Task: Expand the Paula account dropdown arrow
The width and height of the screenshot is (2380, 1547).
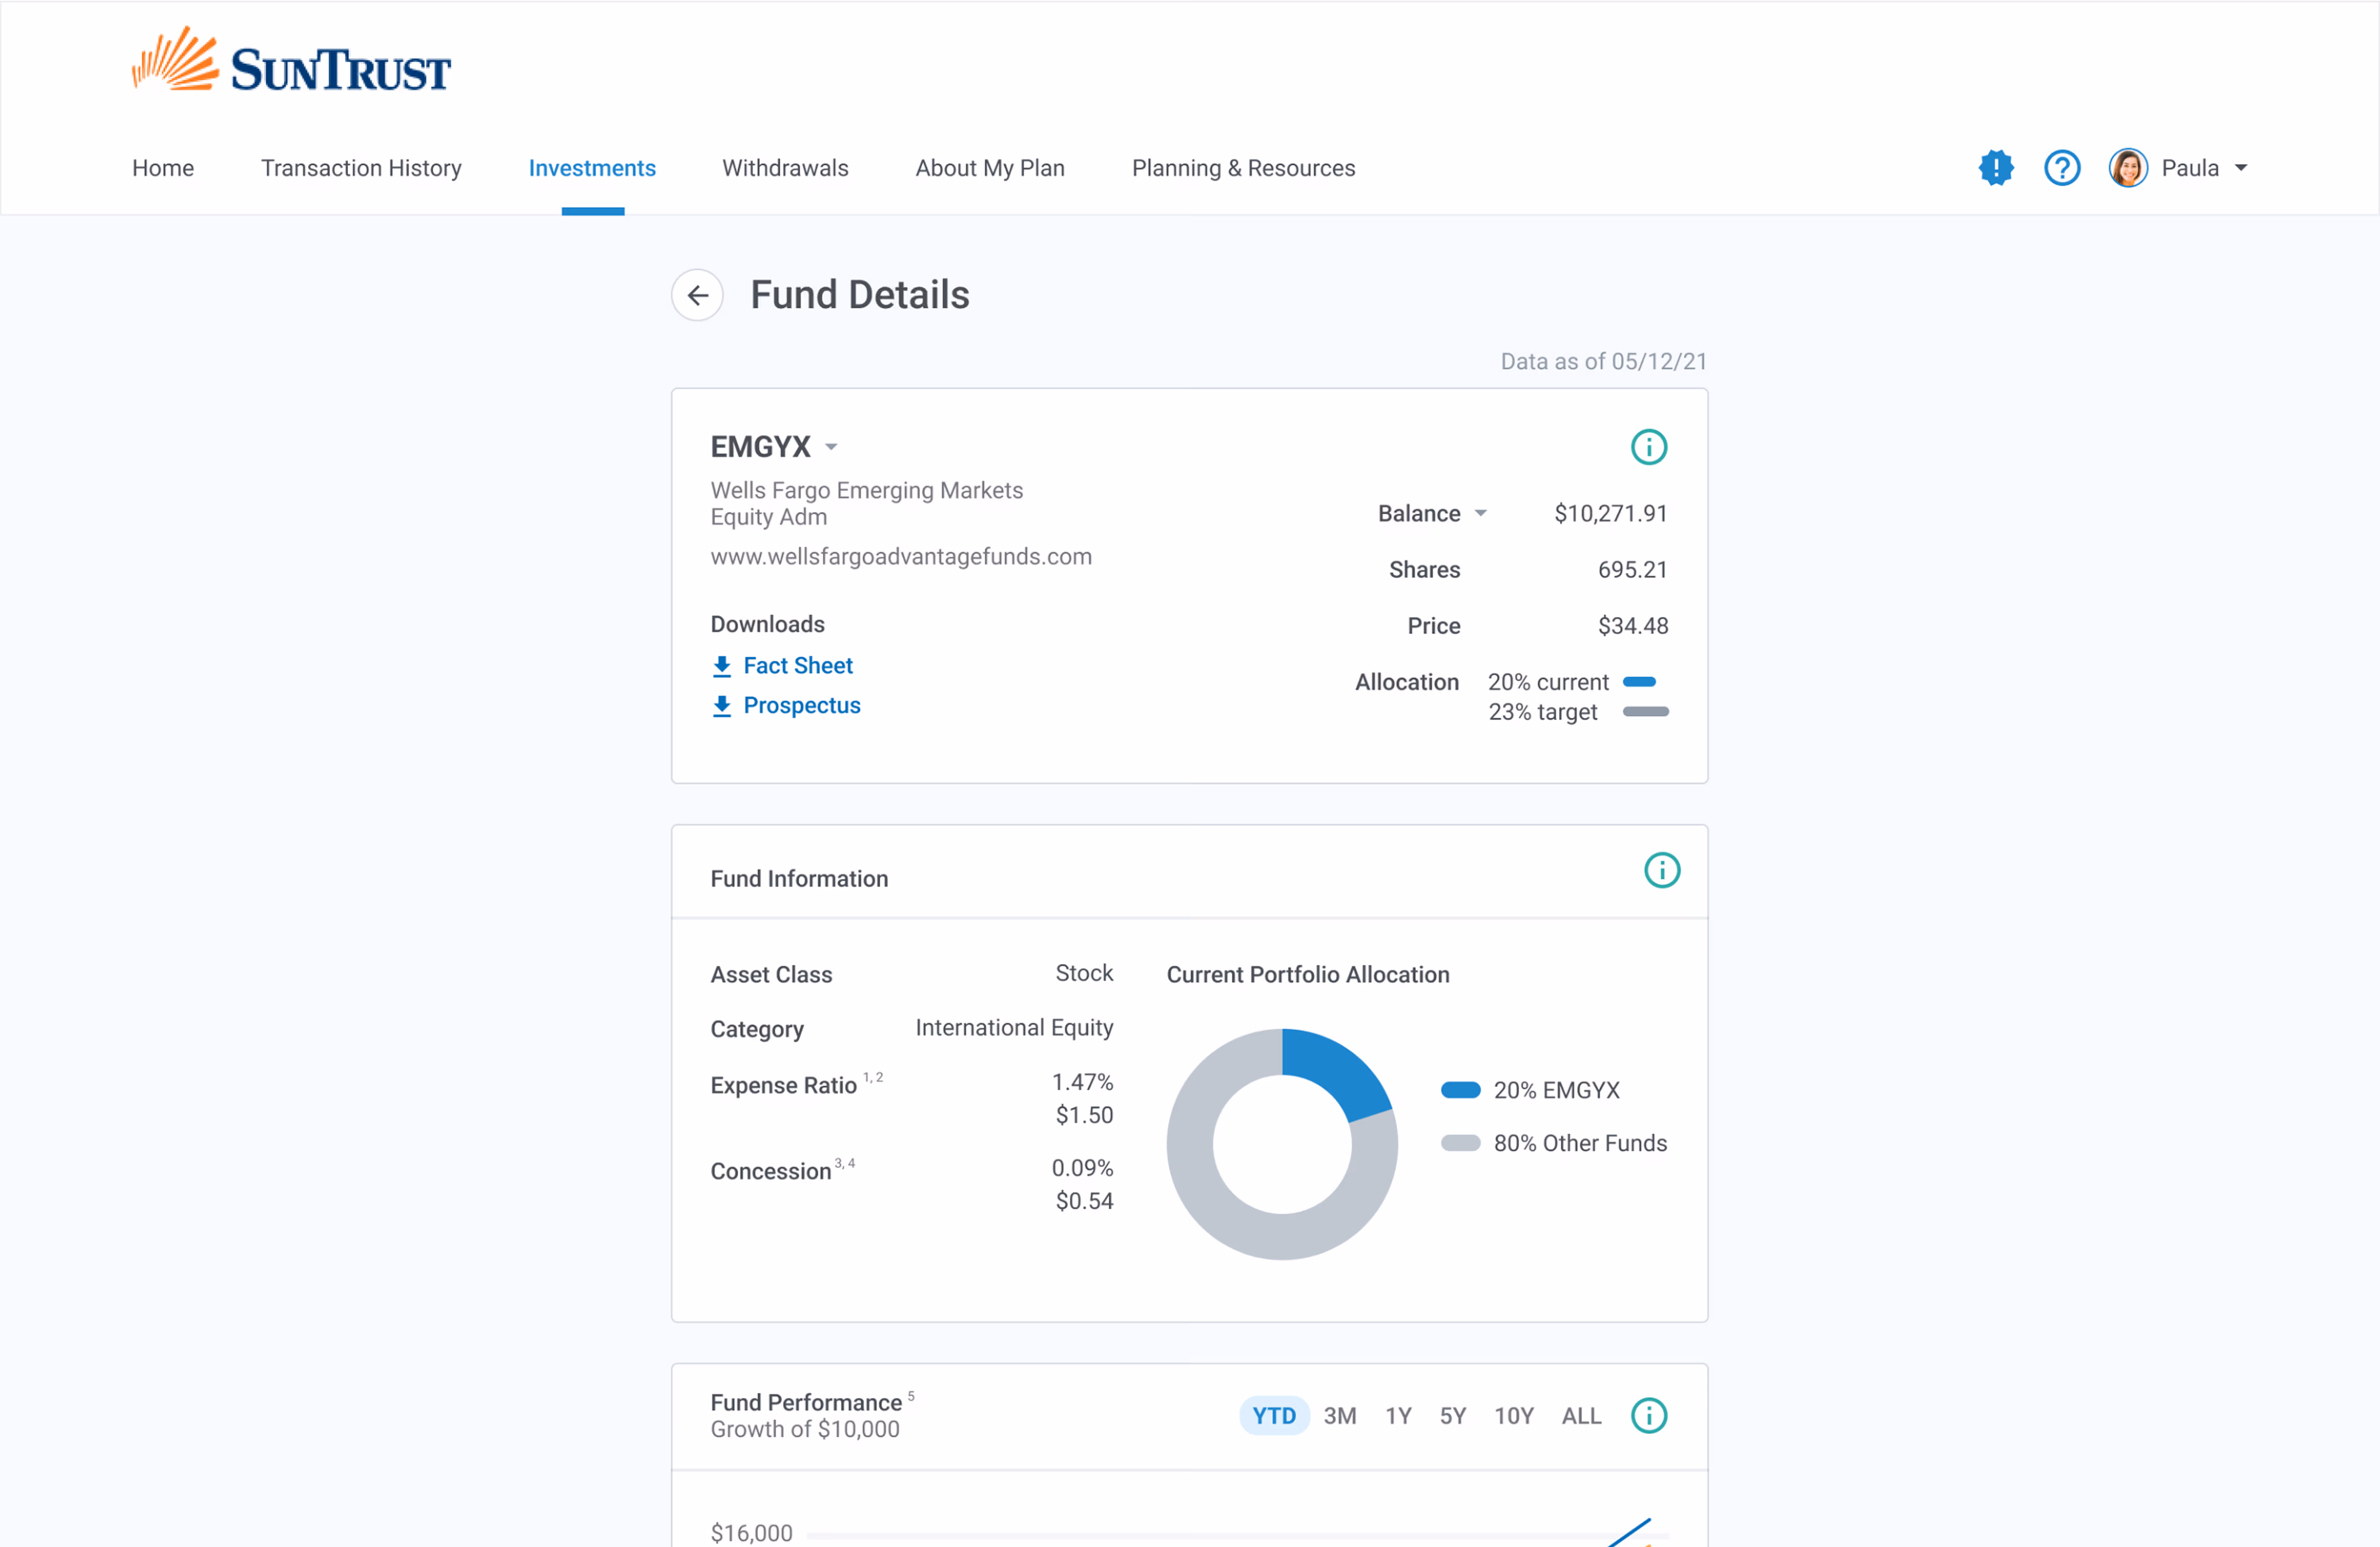Action: [x=2241, y=168]
